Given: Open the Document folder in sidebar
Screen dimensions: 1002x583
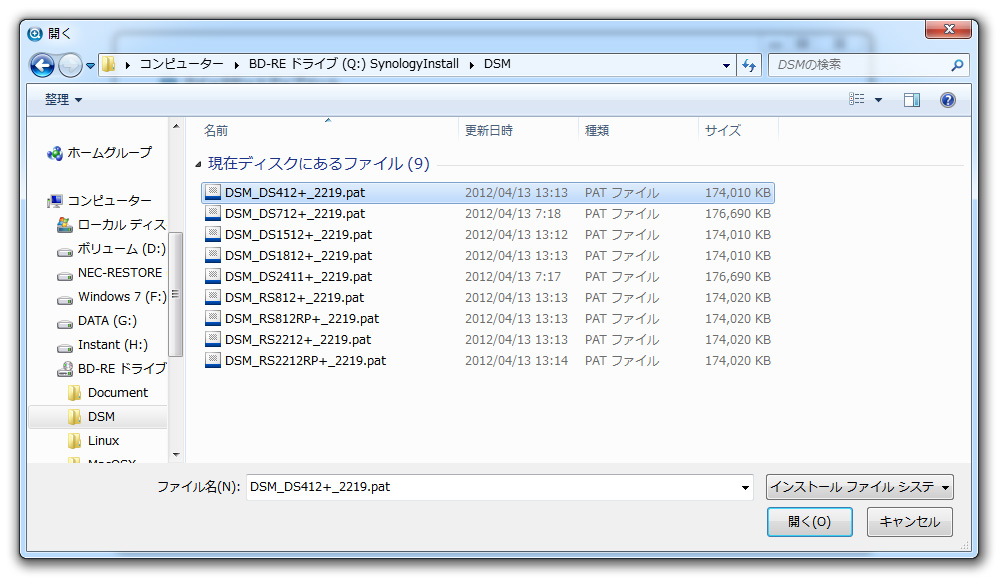Looking at the screenshot, I should (x=108, y=393).
